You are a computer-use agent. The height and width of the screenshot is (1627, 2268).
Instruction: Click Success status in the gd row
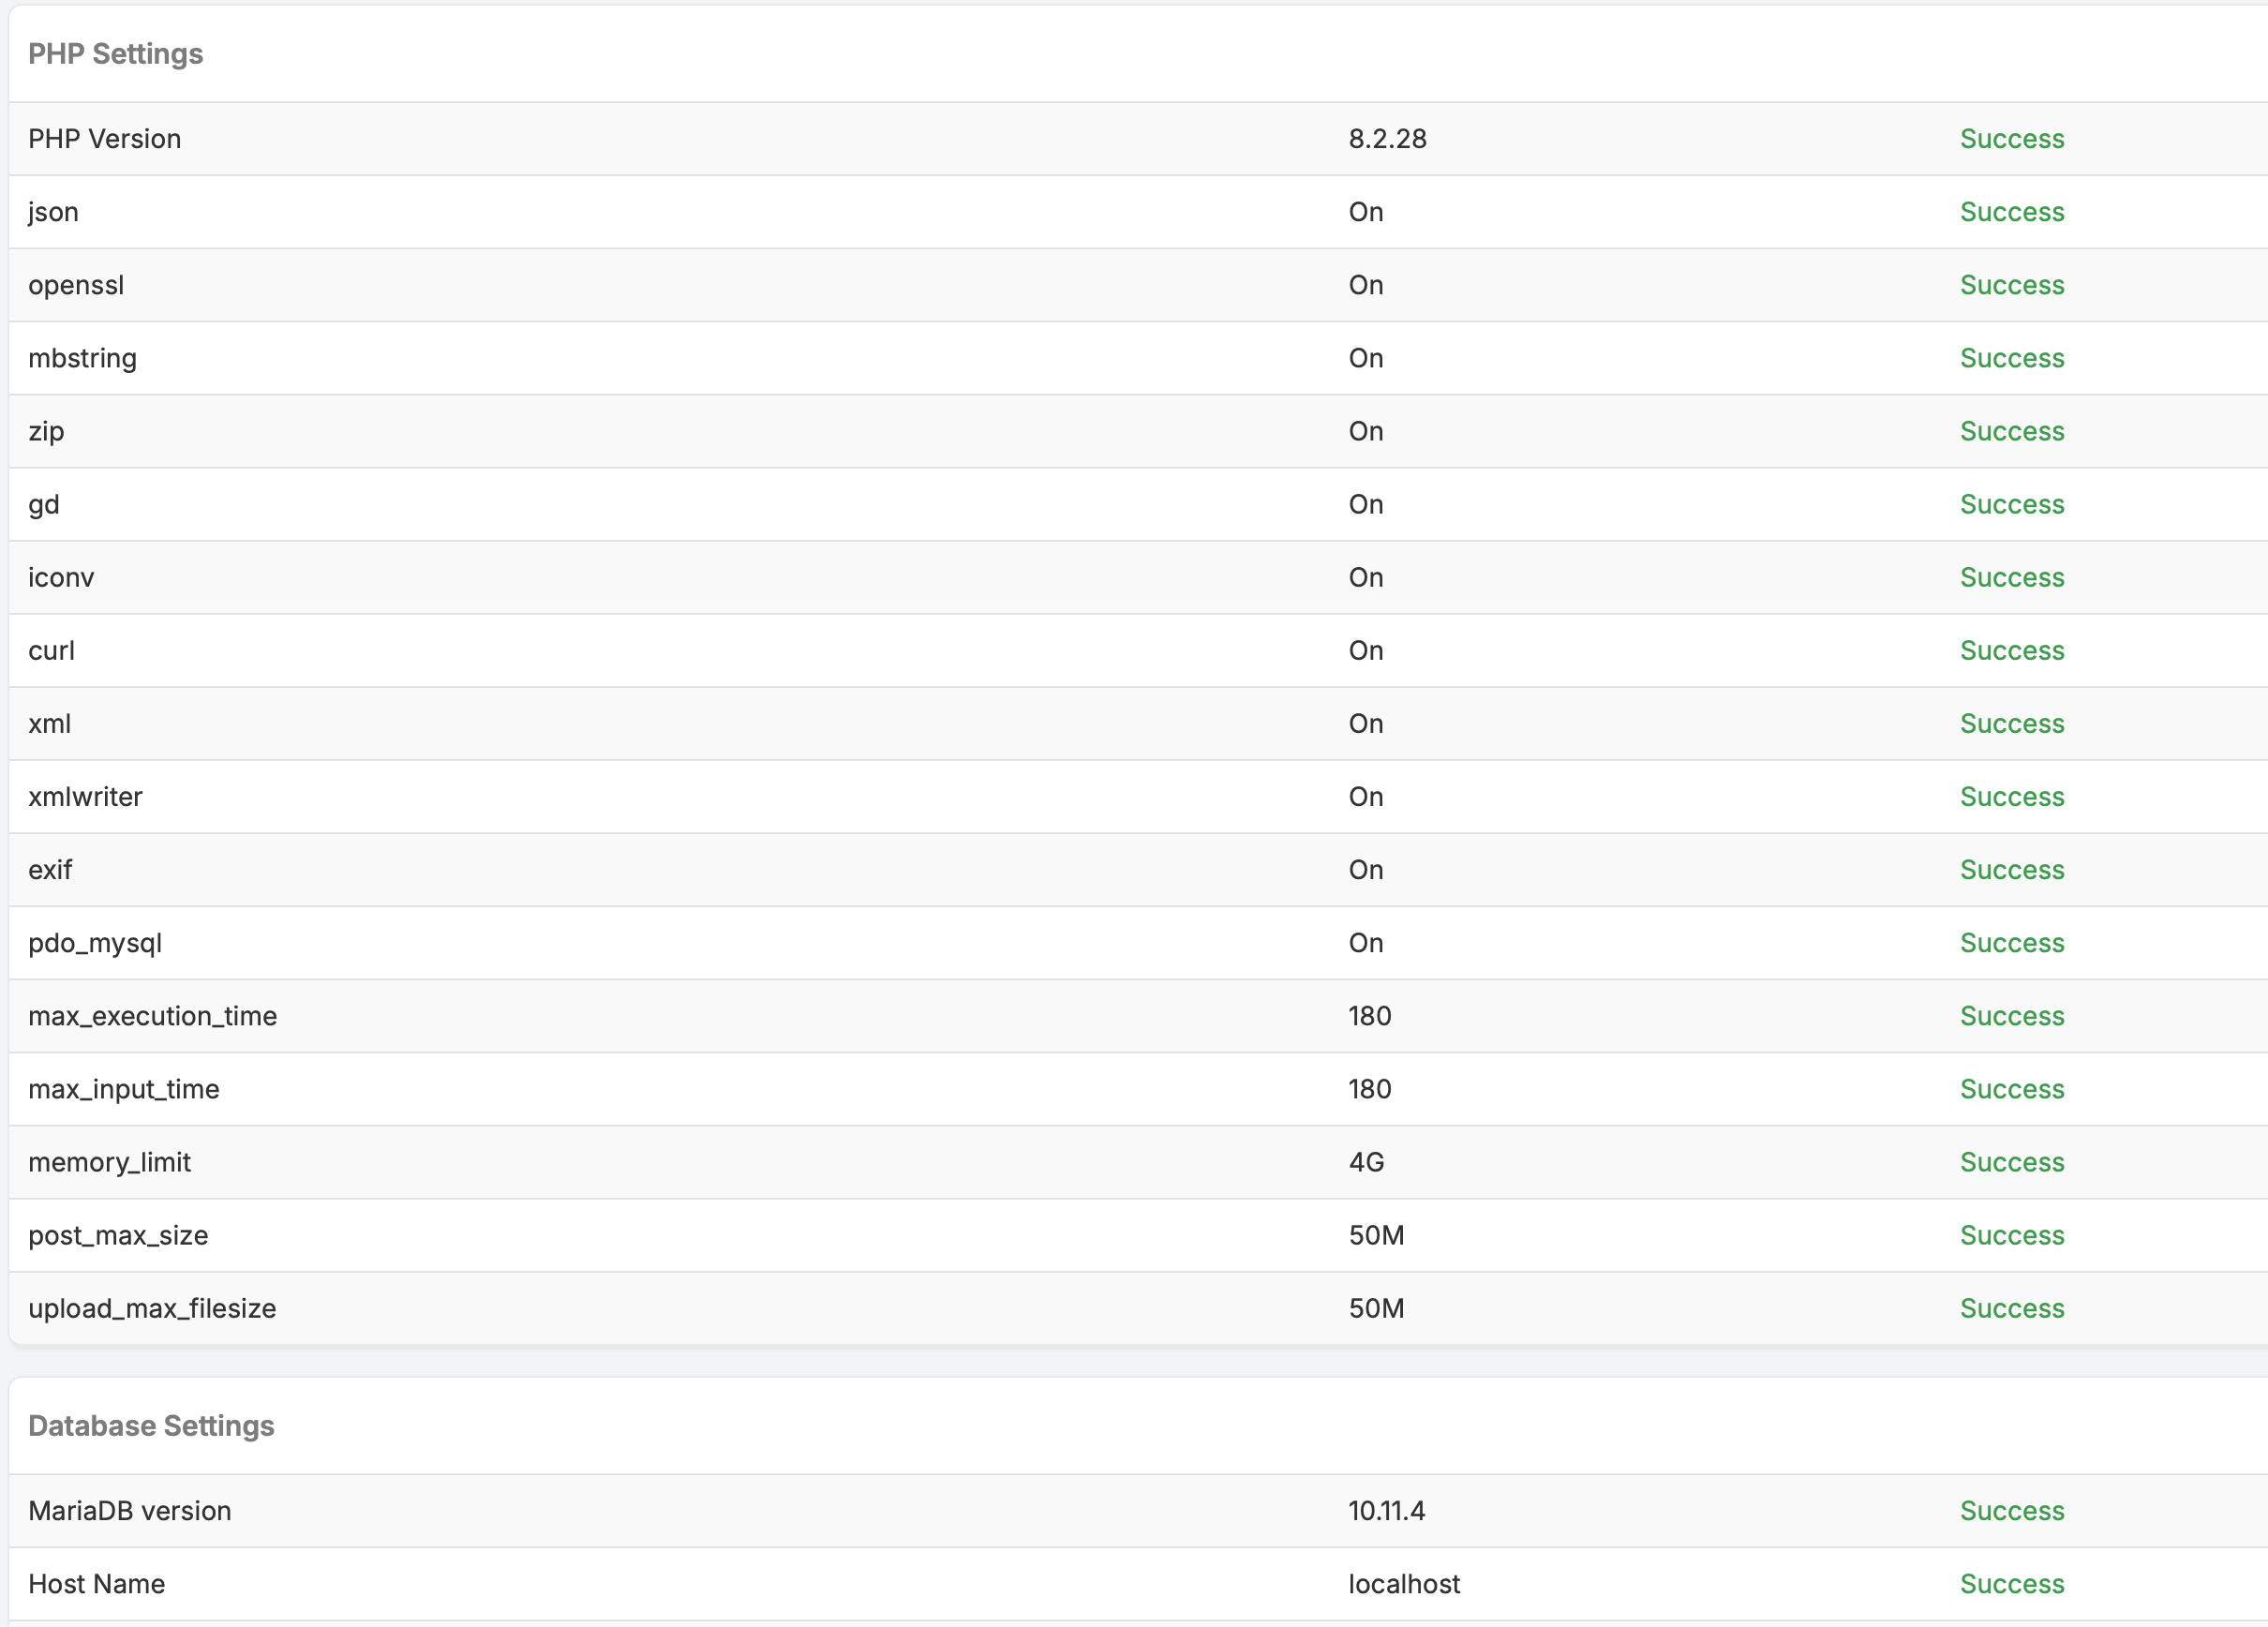click(x=2011, y=504)
